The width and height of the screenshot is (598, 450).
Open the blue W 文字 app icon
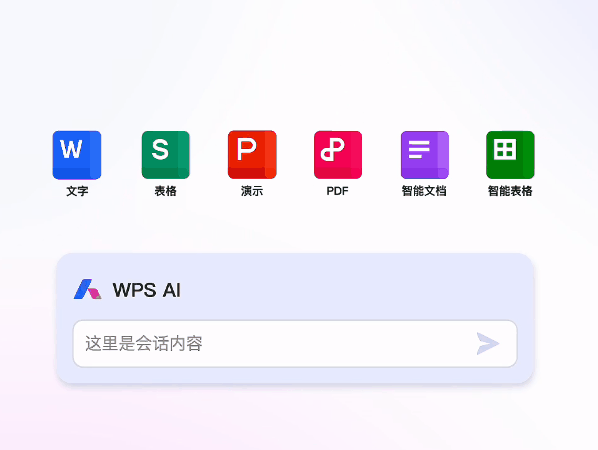[x=77, y=155]
